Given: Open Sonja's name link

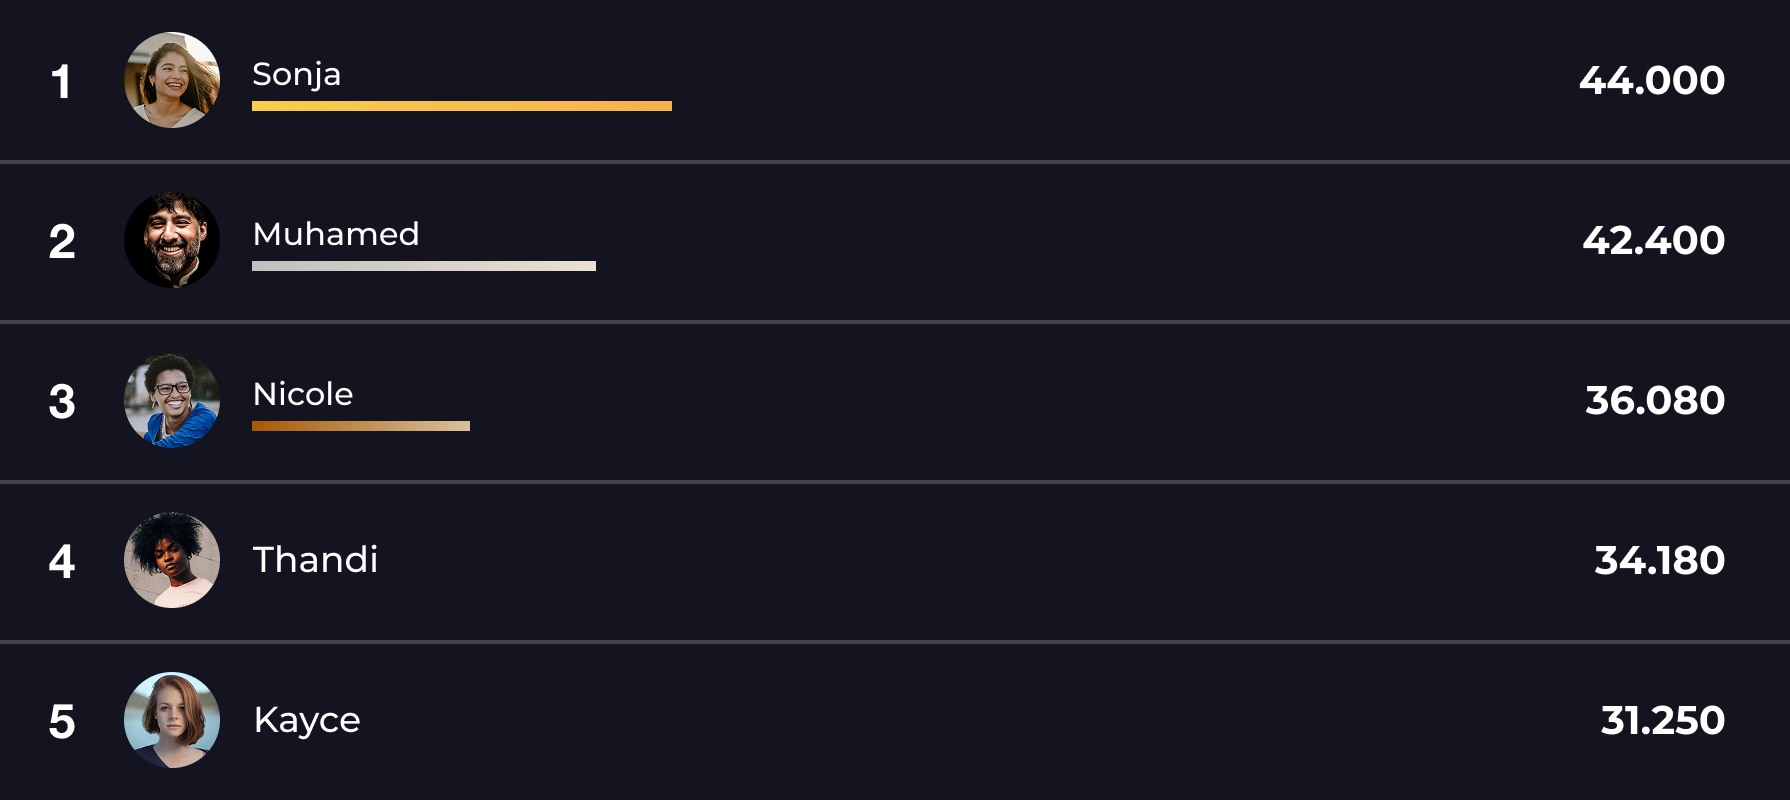Looking at the screenshot, I should click(x=296, y=74).
